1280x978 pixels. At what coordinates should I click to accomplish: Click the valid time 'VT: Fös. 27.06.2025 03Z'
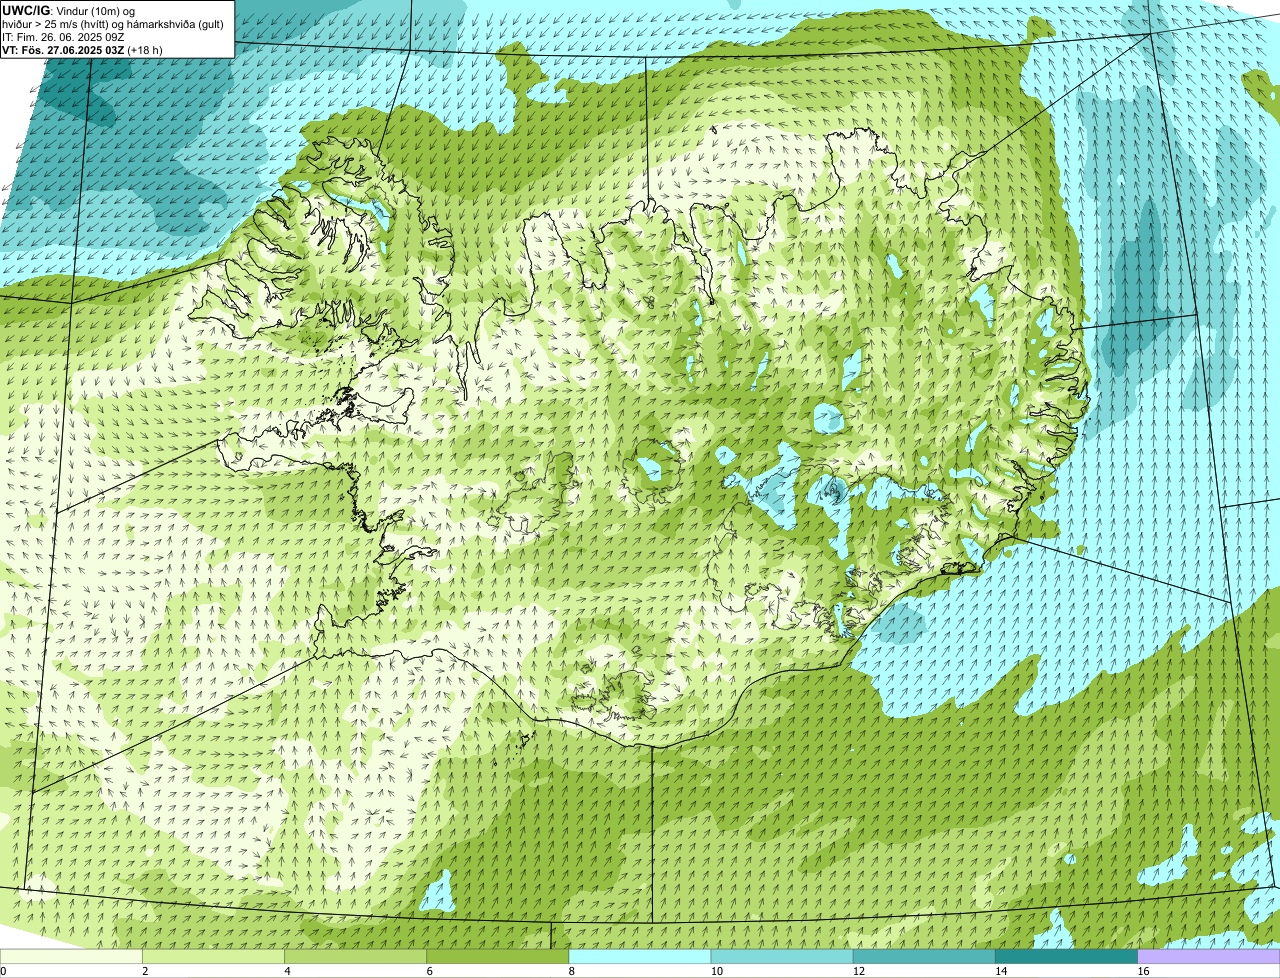click(63, 50)
